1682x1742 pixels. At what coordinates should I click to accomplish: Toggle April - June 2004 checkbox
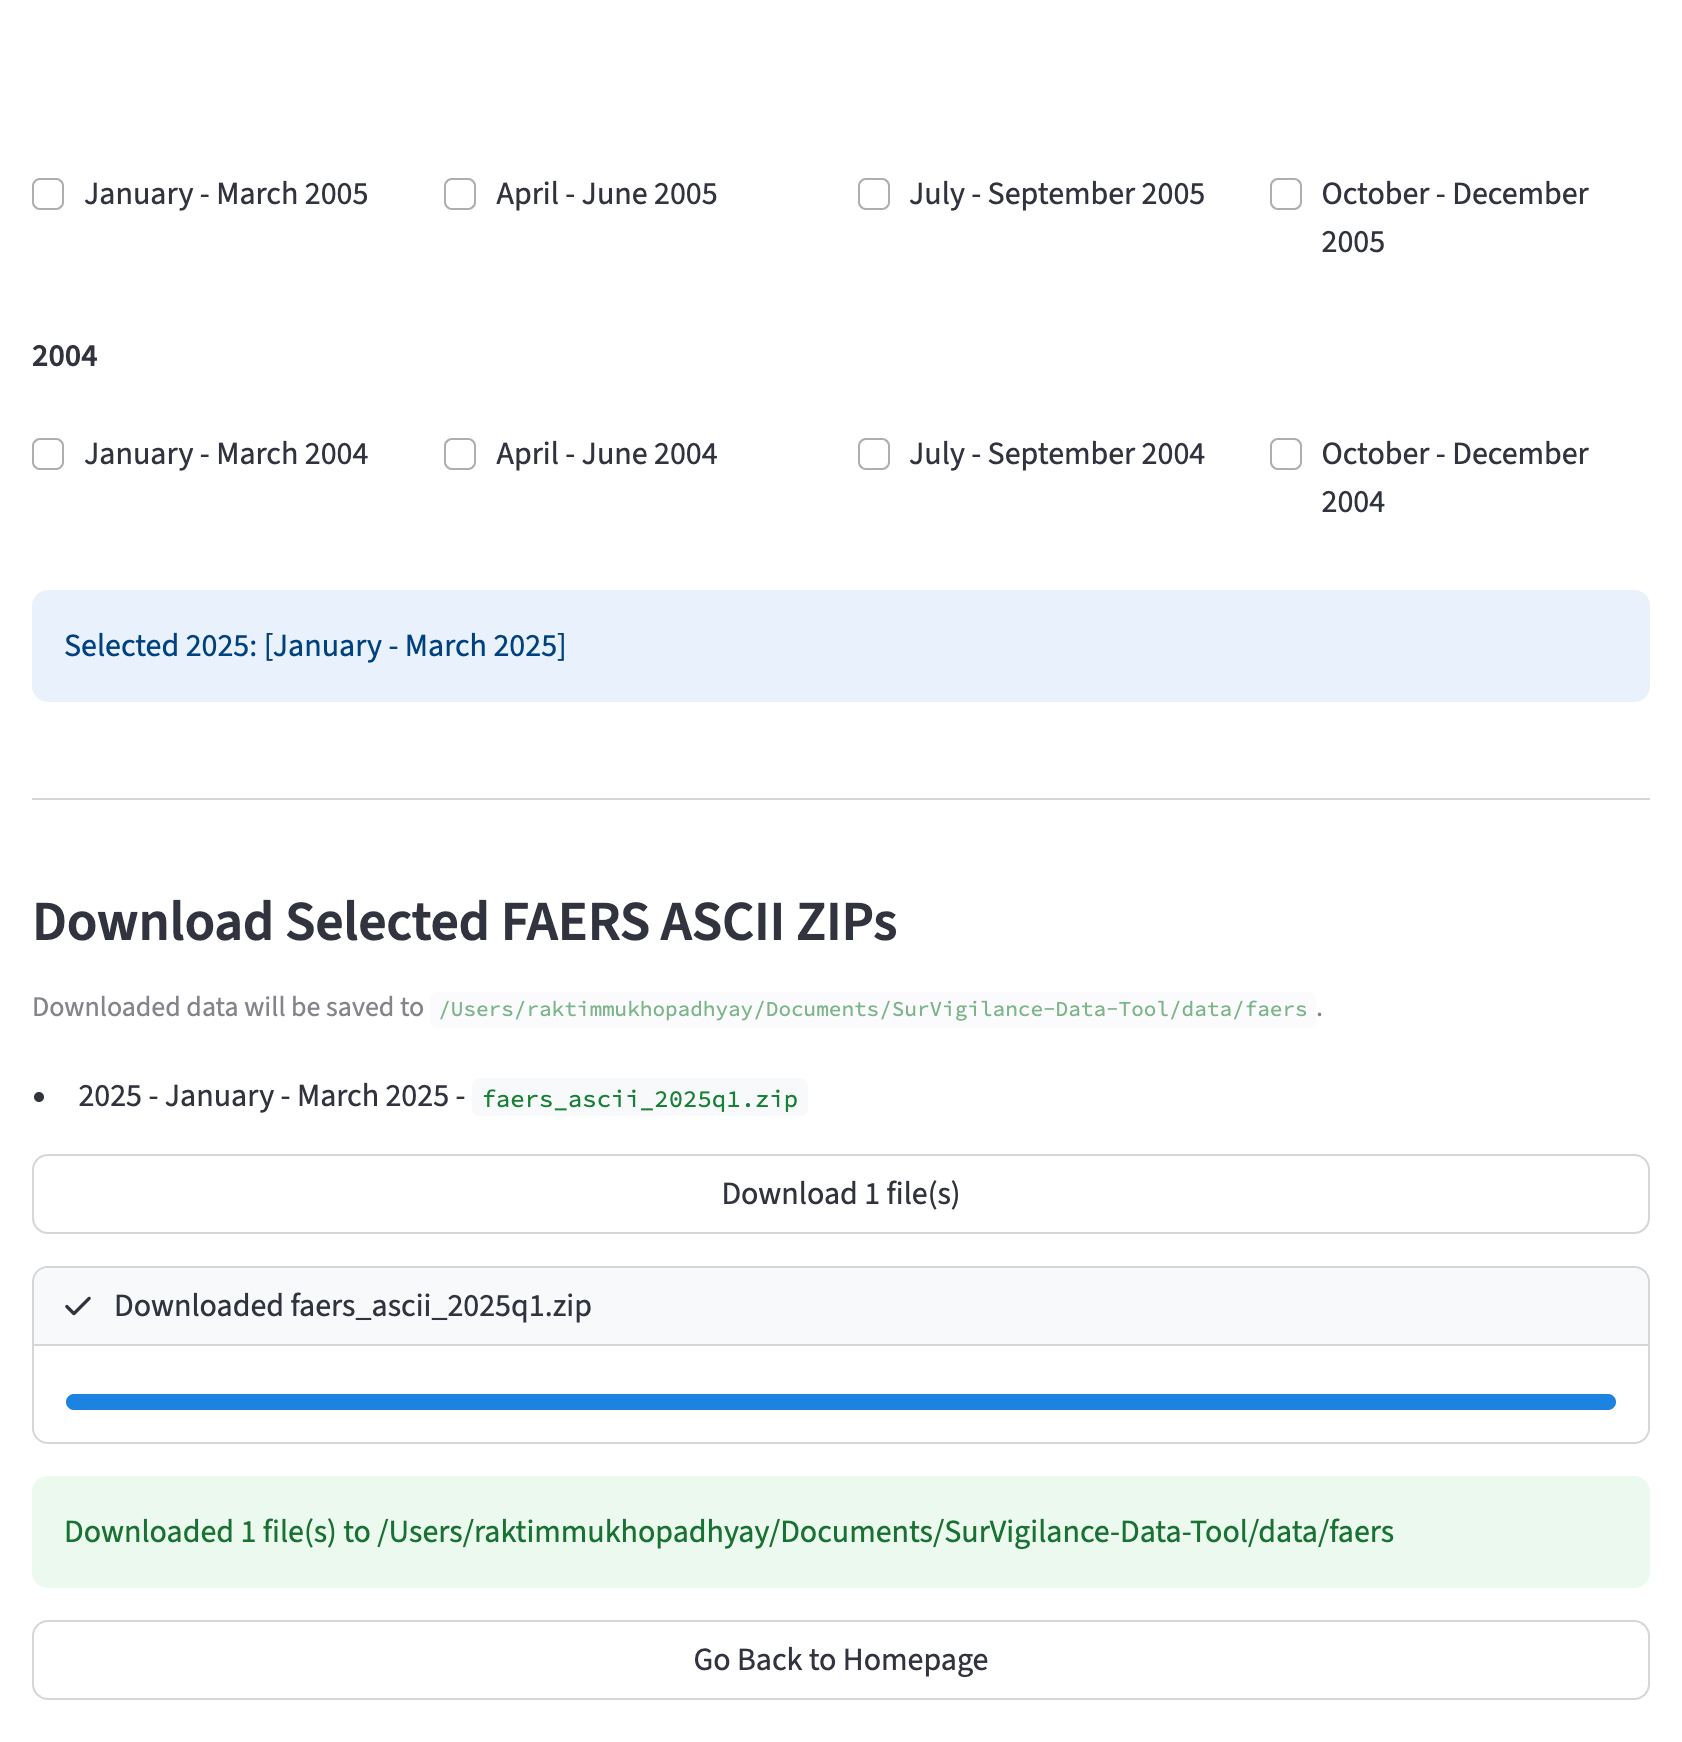[460, 454]
